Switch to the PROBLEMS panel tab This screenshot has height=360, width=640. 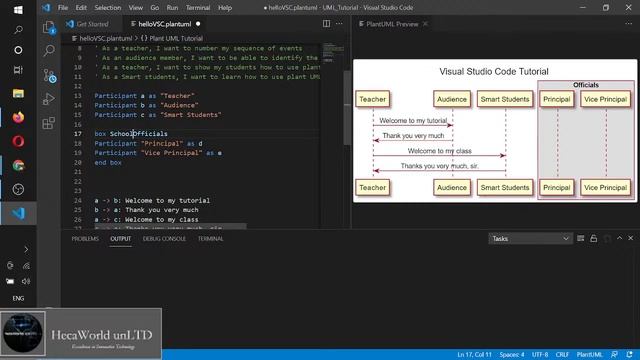[x=85, y=238]
